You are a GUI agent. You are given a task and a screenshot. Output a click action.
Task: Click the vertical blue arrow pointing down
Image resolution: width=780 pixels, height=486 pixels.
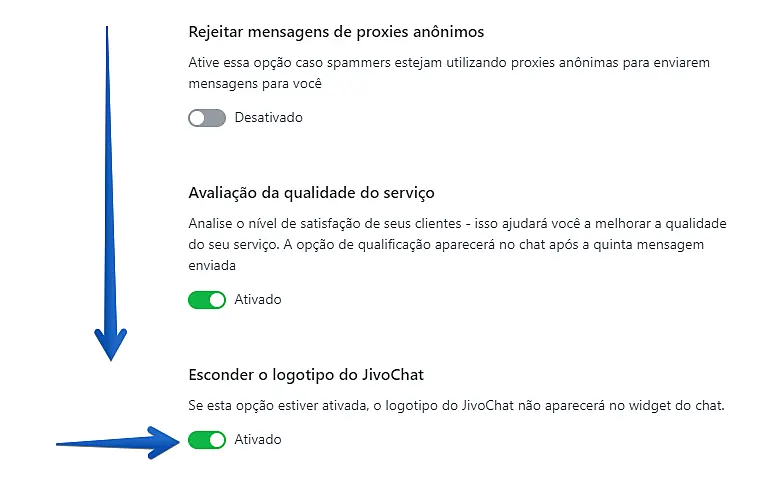[110, 200]
